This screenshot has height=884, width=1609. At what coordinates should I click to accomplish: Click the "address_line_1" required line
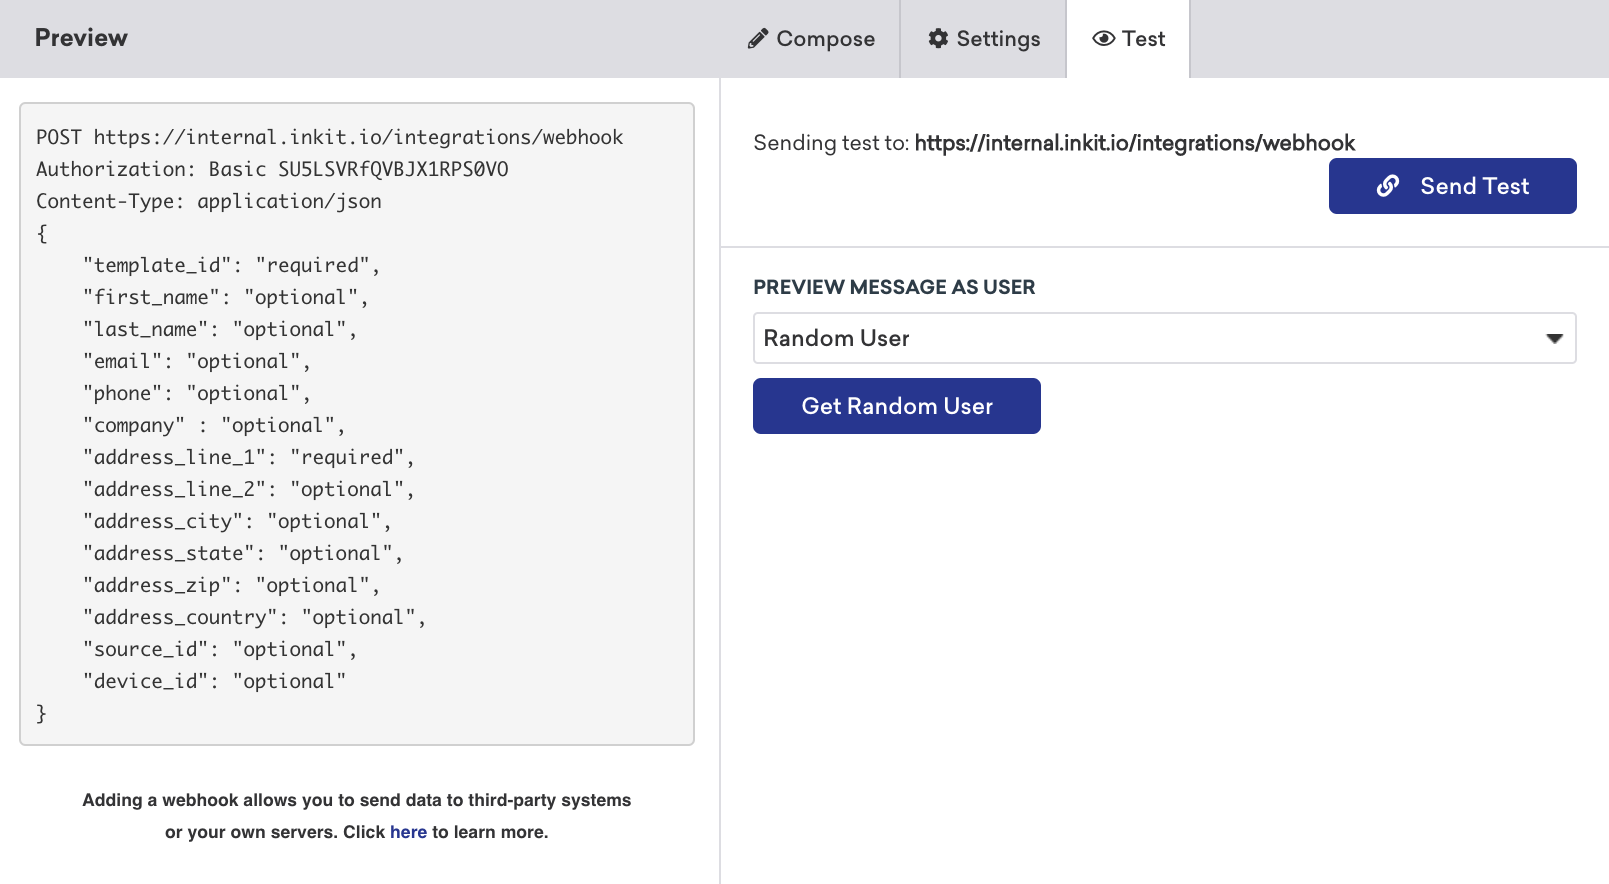point(249,457)
